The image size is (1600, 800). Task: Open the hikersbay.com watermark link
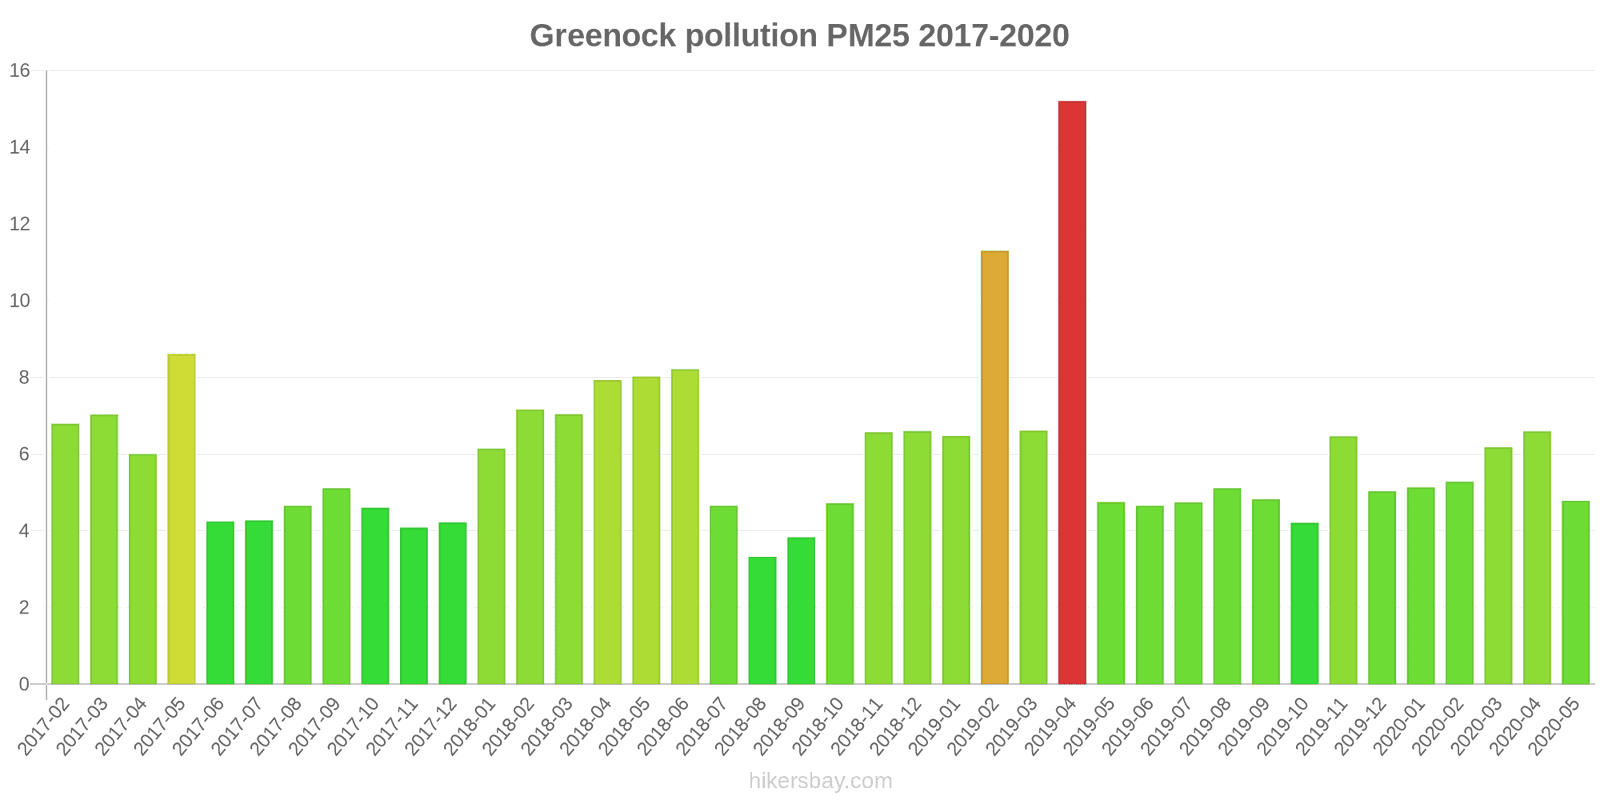click(x=820, y=781)
